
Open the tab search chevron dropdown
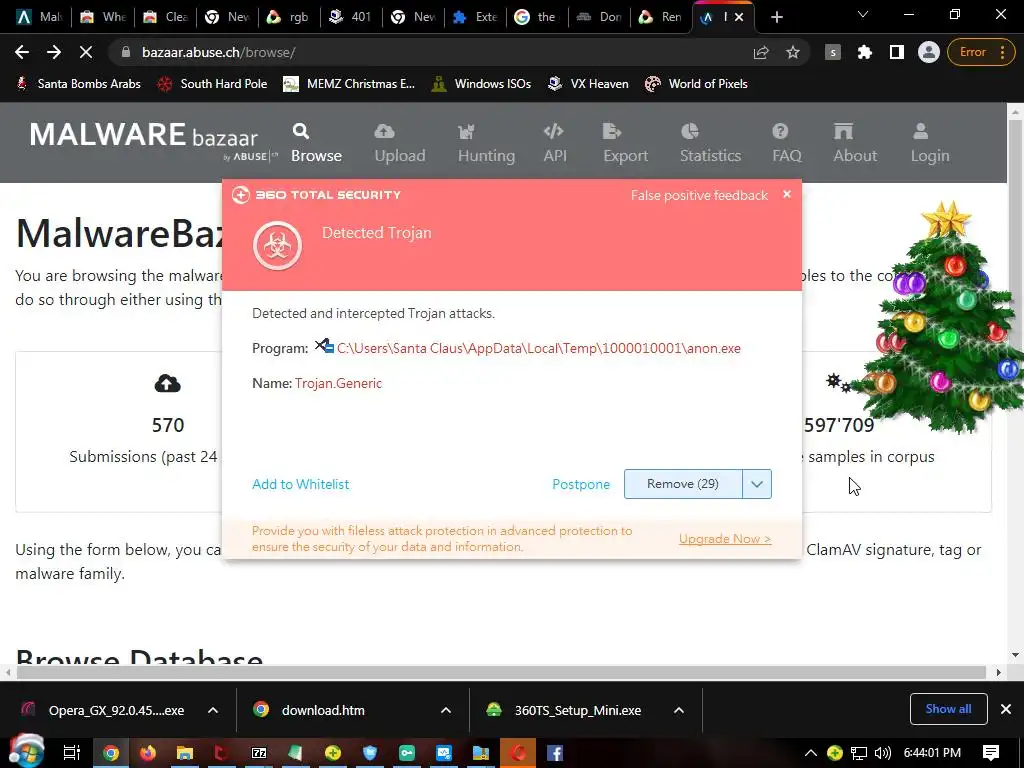click(862, 14)
